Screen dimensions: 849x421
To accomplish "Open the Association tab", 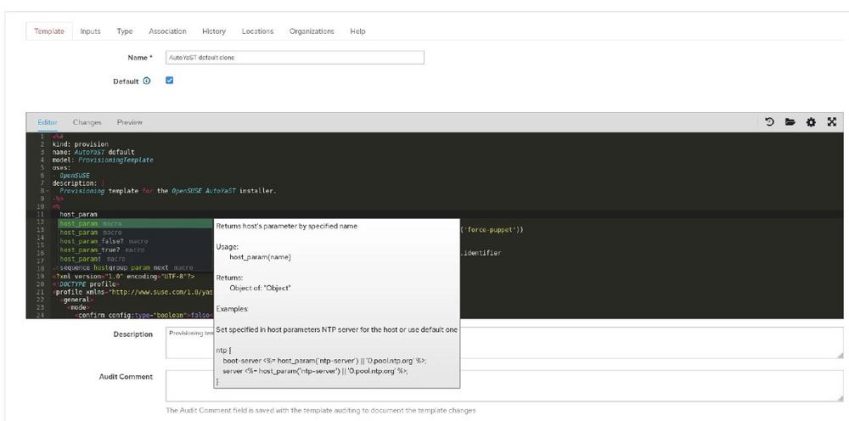I will (x=167, y=31).
